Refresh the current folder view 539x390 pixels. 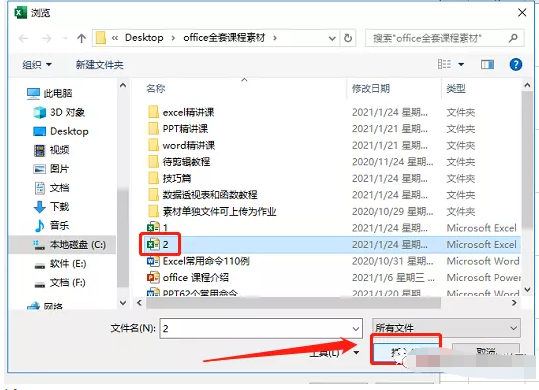pyautogui.click(x=348, y=38)
